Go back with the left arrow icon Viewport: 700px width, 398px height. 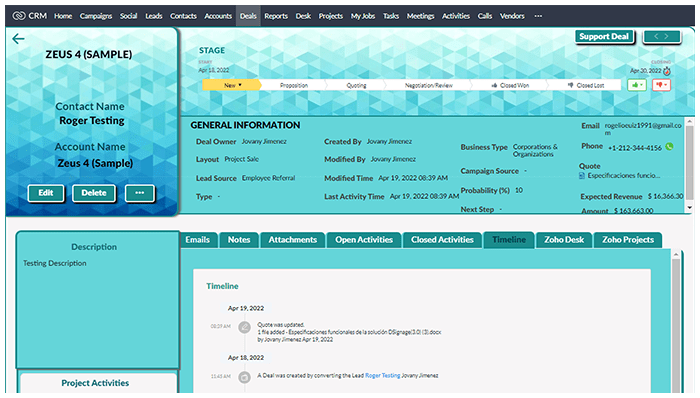pos(18,39)
